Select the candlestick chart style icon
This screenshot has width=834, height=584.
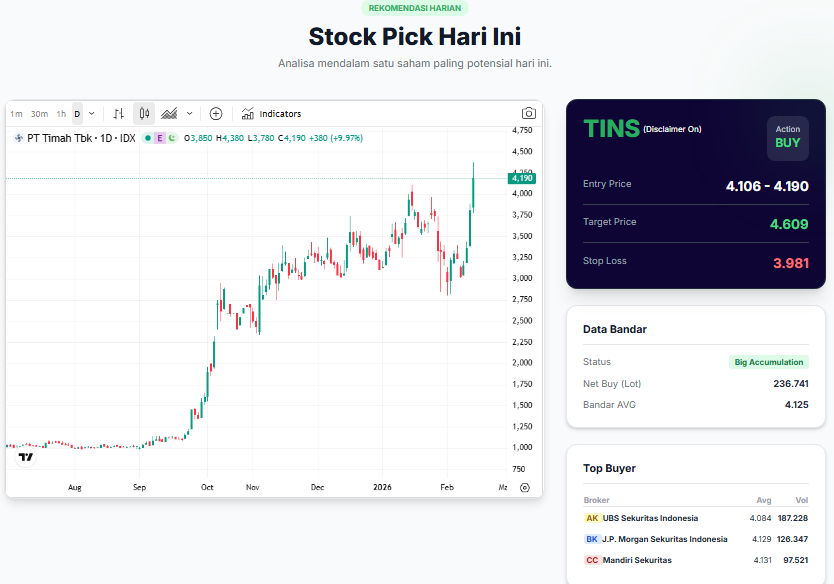pyautogui.click(x=144, y=114)
